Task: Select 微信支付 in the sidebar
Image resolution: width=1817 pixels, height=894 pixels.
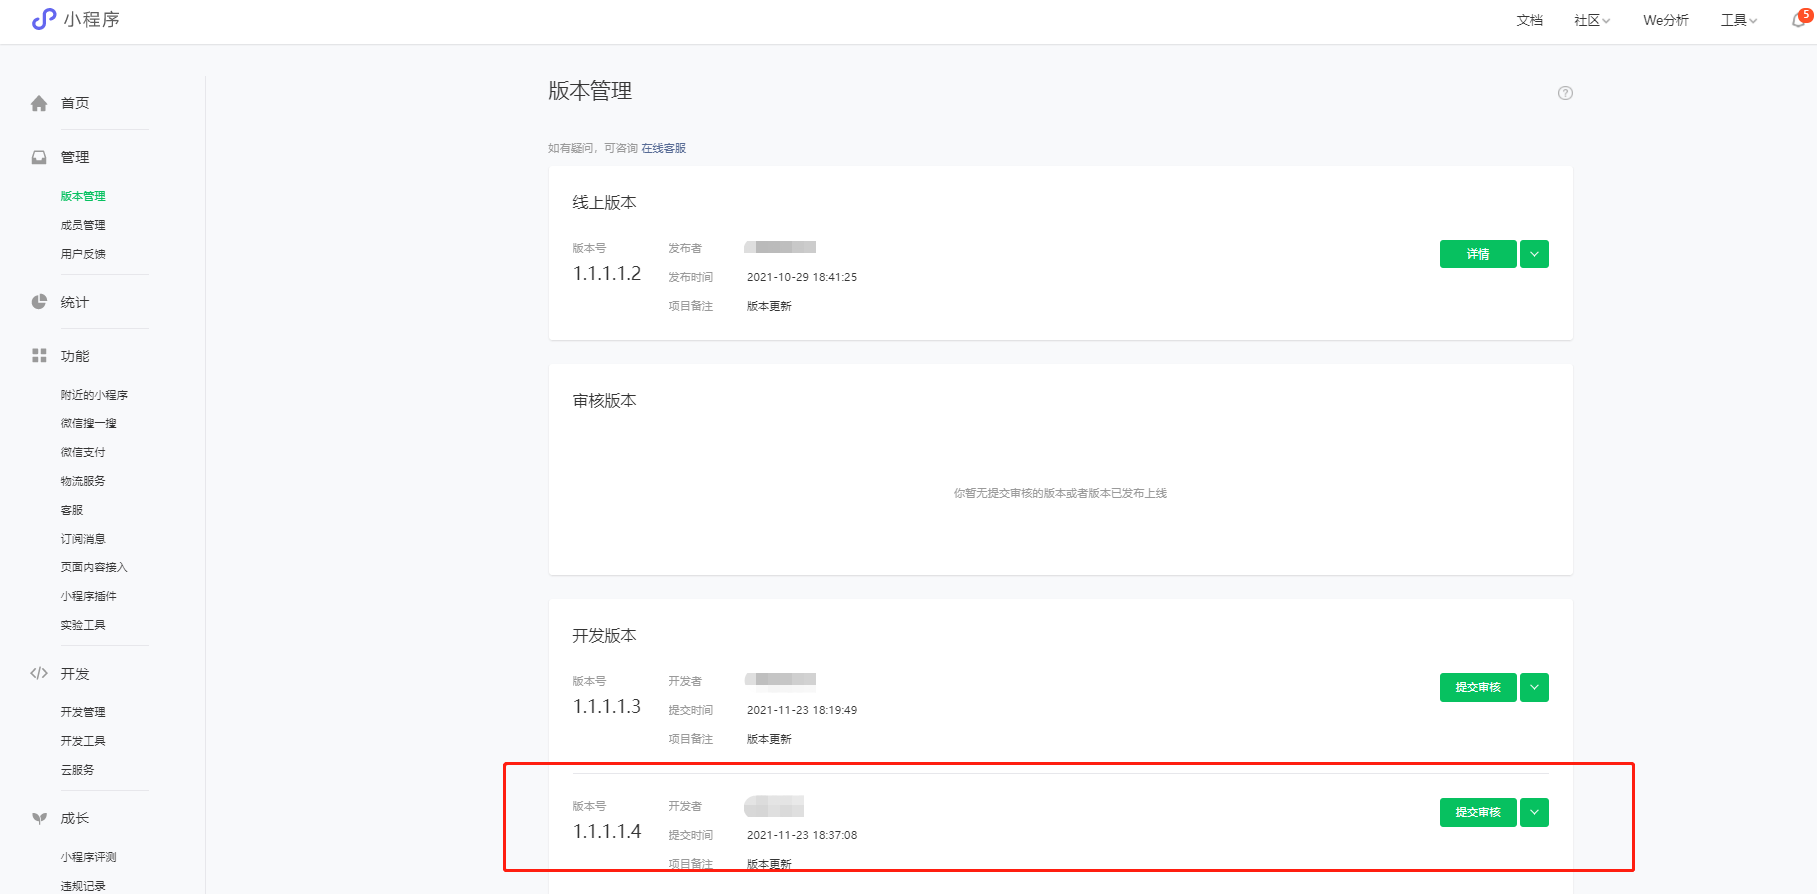Action: click(x=83, y=452)
